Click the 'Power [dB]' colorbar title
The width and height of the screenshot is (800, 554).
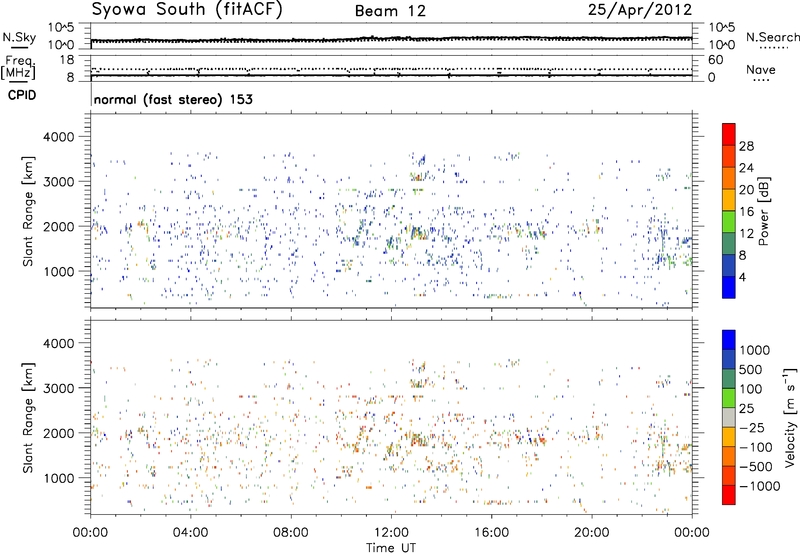point(763,211)
